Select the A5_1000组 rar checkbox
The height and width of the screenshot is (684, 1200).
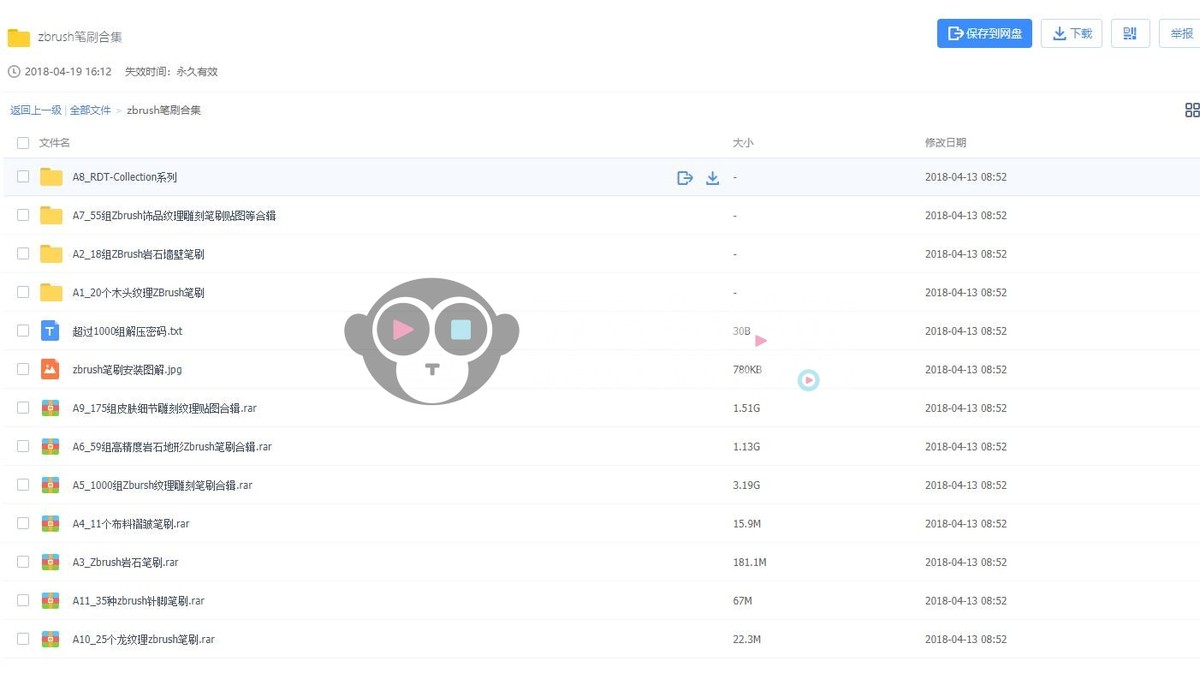23,485
